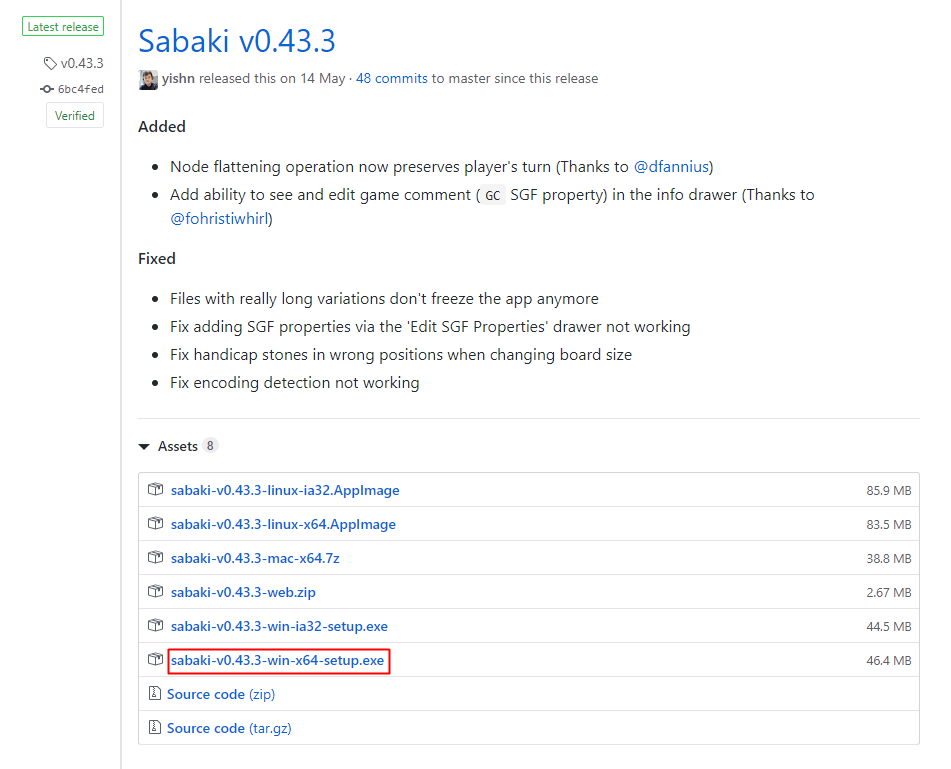Image resolution: width=951 pixels, height=769 pixels.
Task: Open @dfannius user mention
Action: pos(671,167)
